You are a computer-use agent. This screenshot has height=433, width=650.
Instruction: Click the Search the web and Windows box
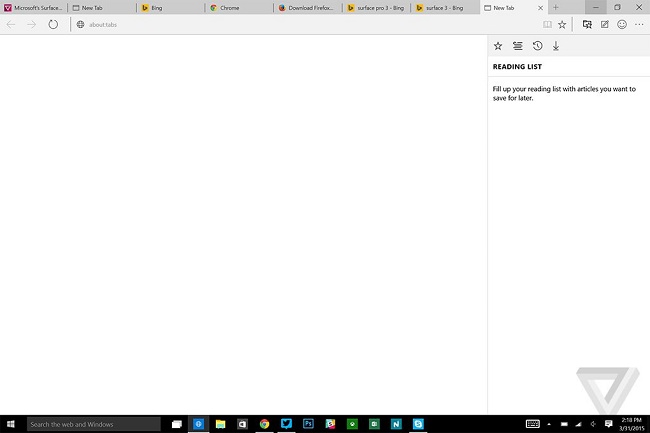click(93, 424)
